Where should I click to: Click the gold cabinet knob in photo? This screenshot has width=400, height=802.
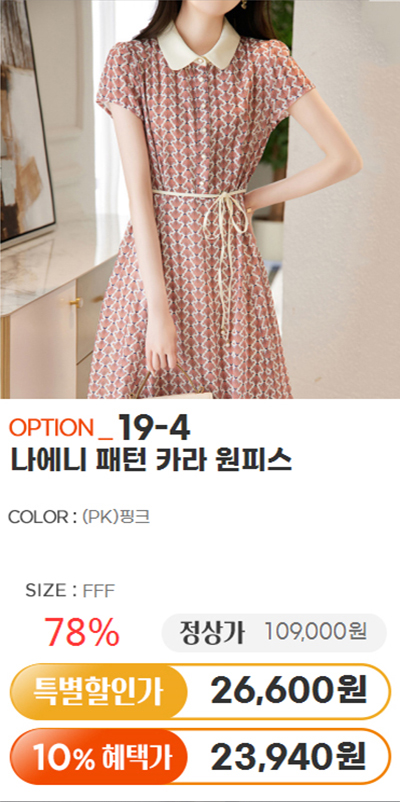point(75,303)
